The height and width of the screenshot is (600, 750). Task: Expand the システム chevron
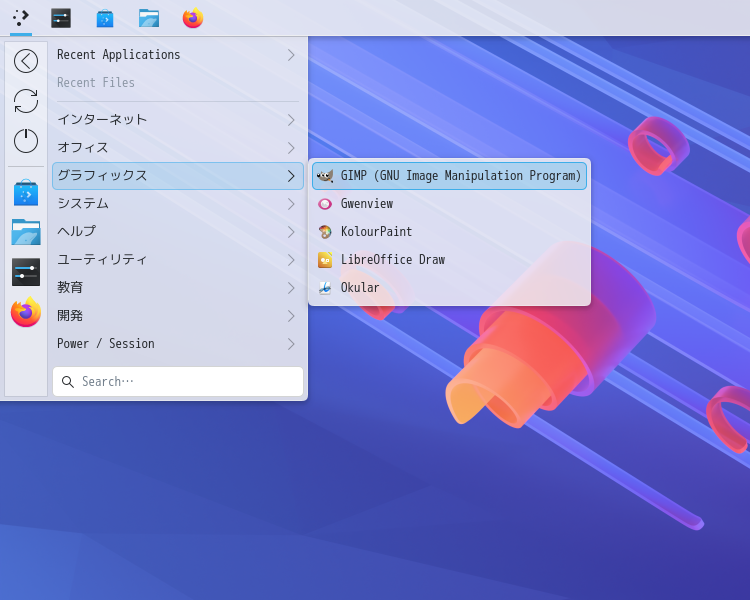291,204
